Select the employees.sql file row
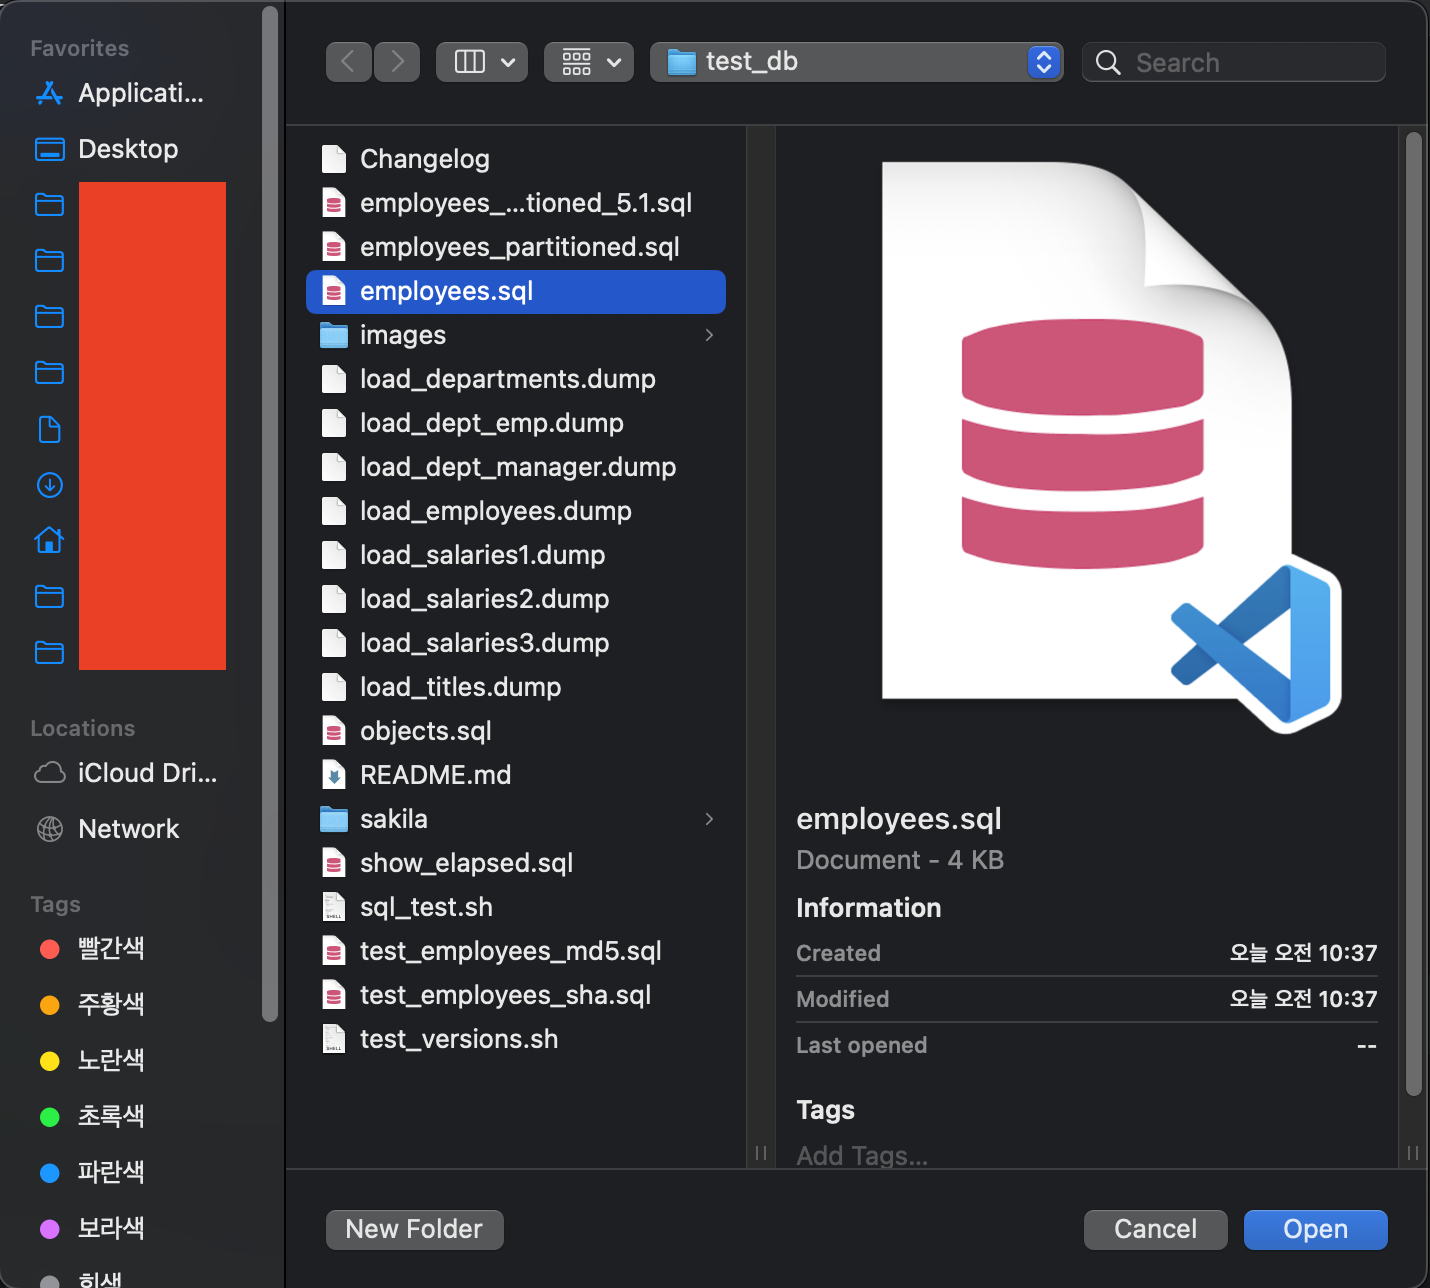Image resolution: width=1430 pixels, height=1288 pixels. (516, 291)
